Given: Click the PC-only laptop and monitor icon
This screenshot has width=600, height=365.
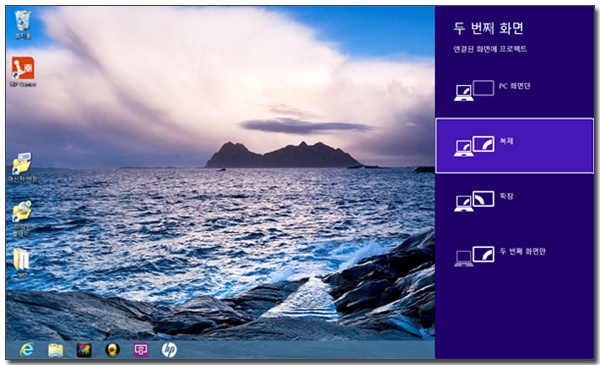Looking at the screenshot, I should click(x=474, y=91).
